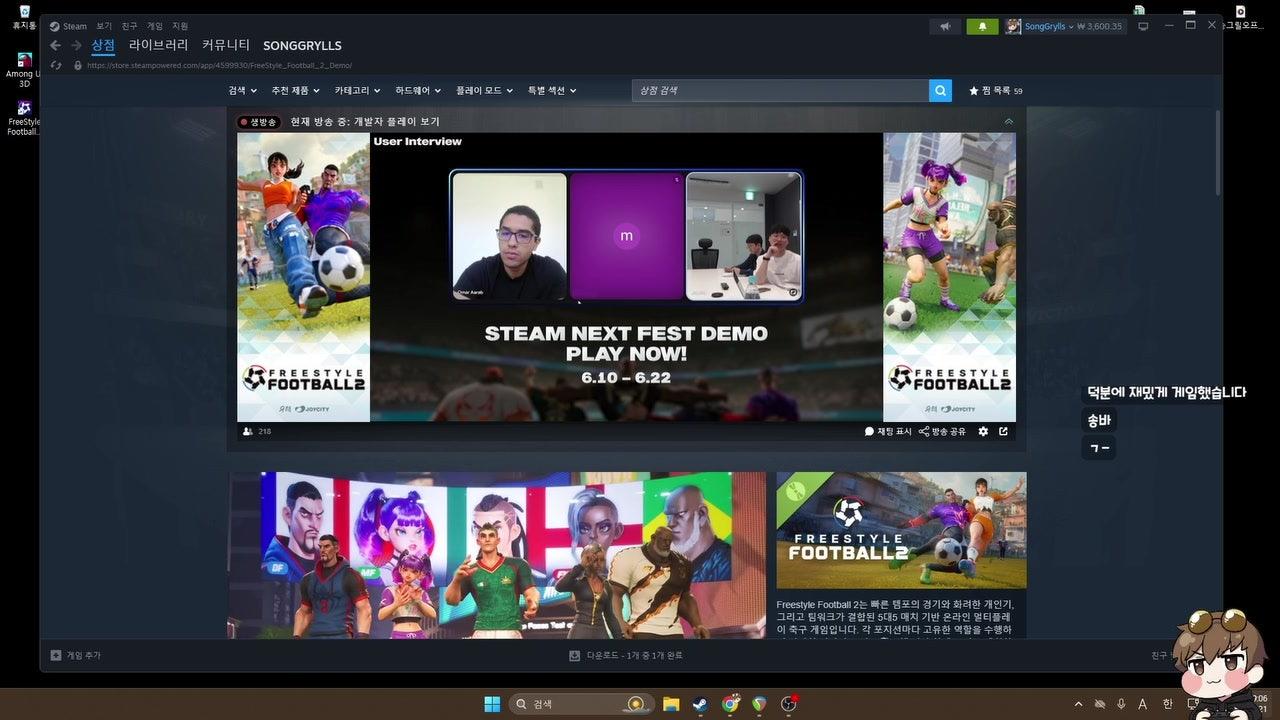Click the broadcast viewer count icon
1280x720 pixels.
click(248, 431)
